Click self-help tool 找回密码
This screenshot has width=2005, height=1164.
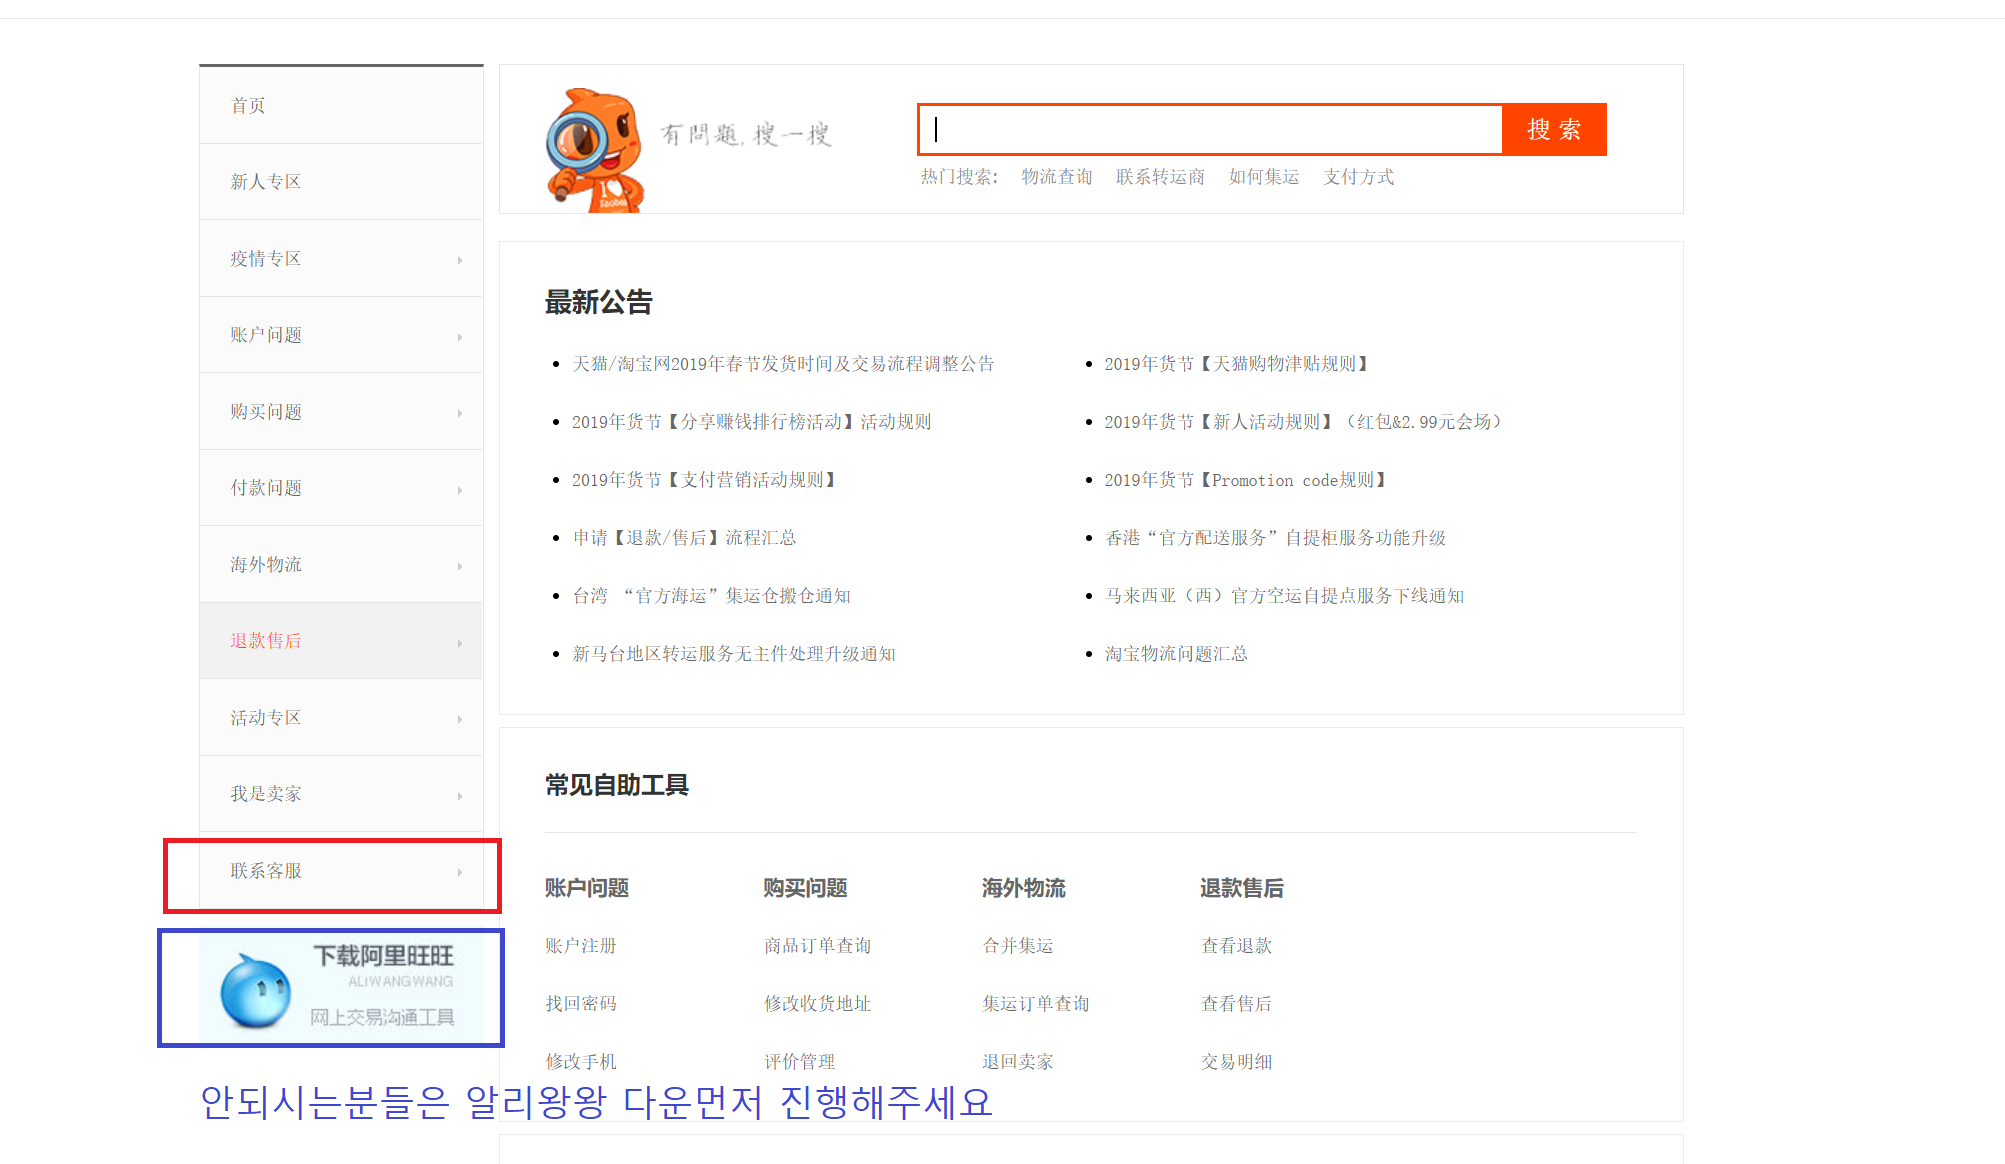coord(580,1004)
